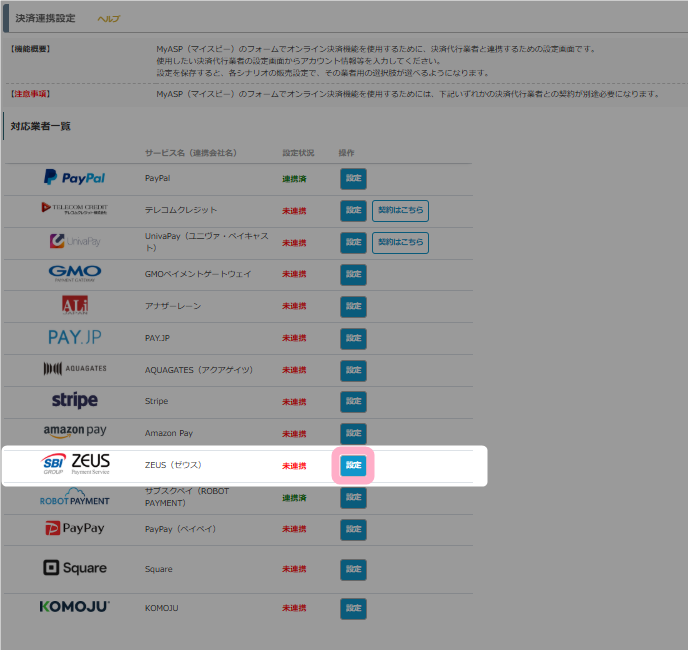Open PayPal 設定 button
Image resolution: width=688 pixels, height=650 pixels.
(x=353, y=179)
